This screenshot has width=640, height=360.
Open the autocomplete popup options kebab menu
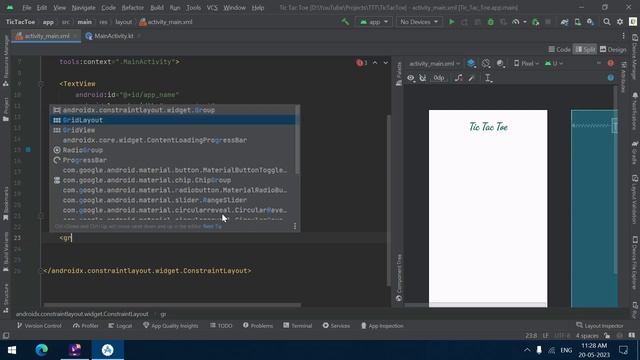295,226
